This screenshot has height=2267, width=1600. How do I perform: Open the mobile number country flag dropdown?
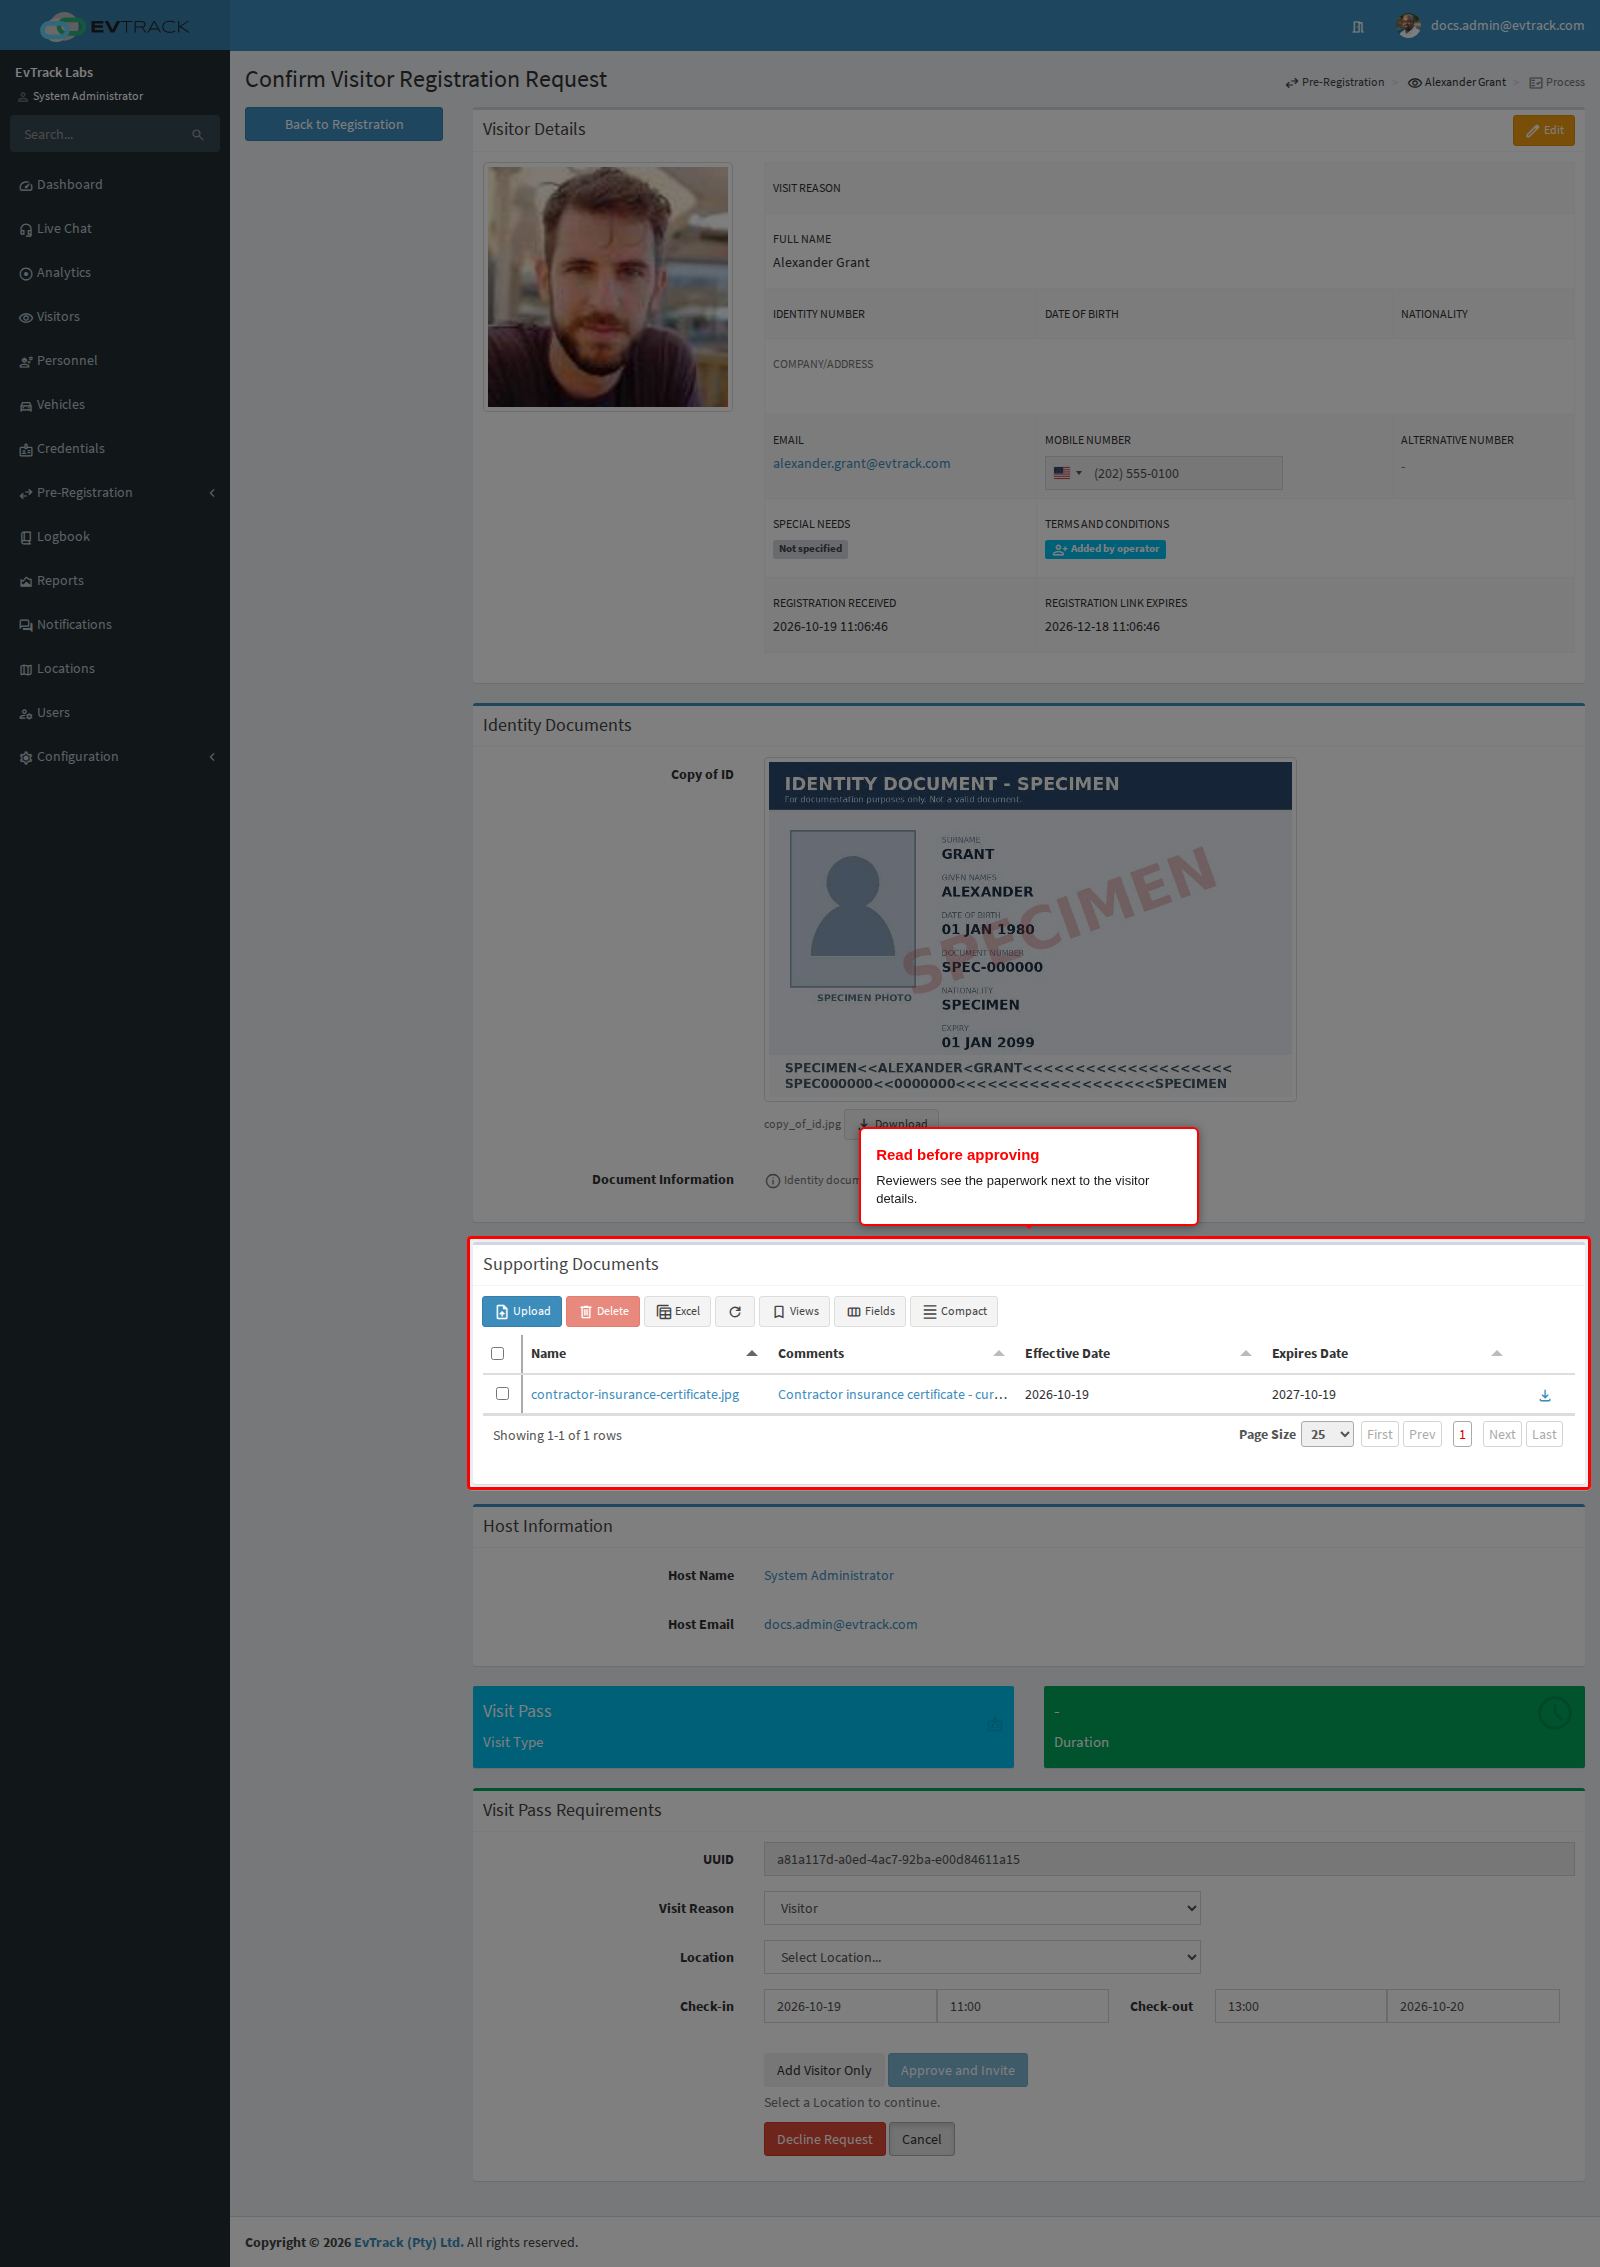pos(1067,473)
